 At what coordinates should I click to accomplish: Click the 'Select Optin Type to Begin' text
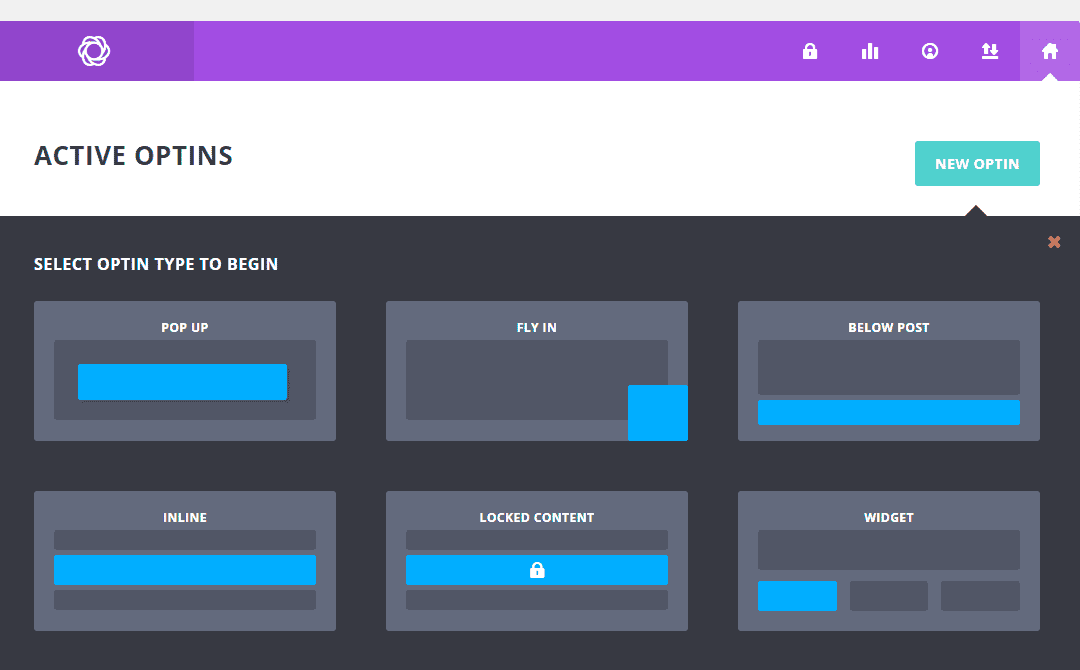[156, 264]
